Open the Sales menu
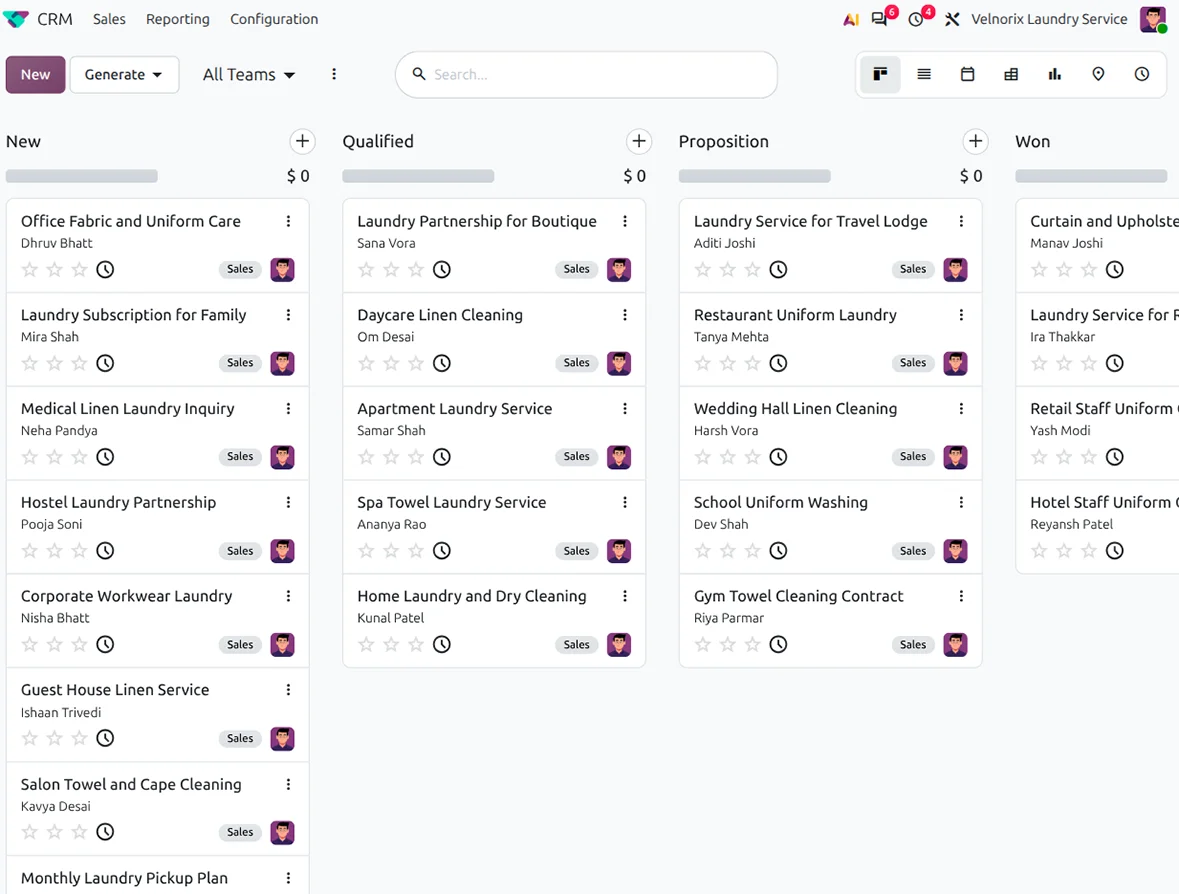This screenshot has width=1179, height=894. [x=109, y=20]
